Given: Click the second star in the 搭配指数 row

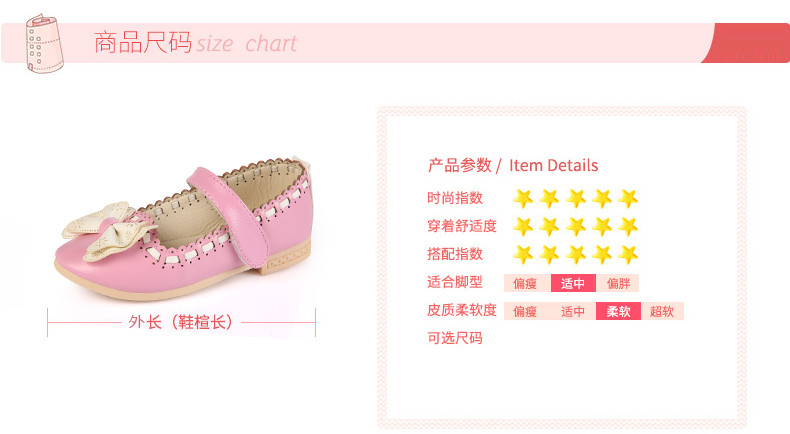Looking at the screenshot, I should click(x=549, y=255).
